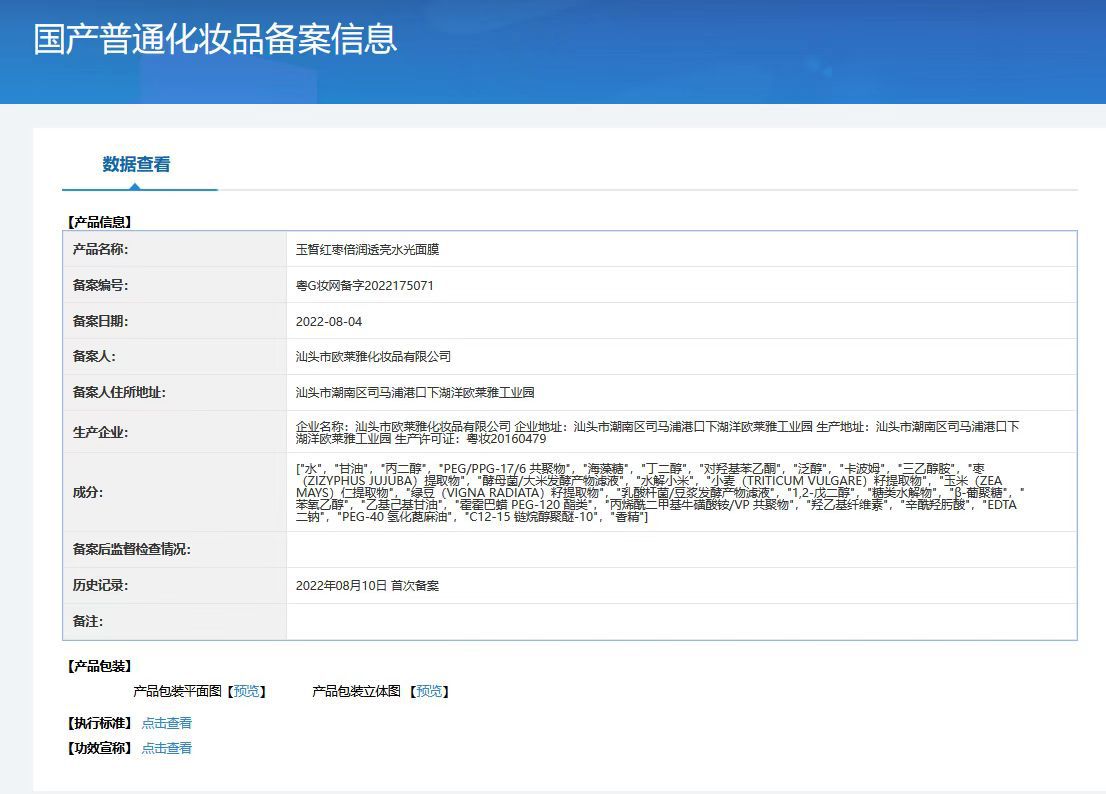1106x794 pixels.
Task: Click the 【执行标准】 label
Action: (x=99, y=723)
